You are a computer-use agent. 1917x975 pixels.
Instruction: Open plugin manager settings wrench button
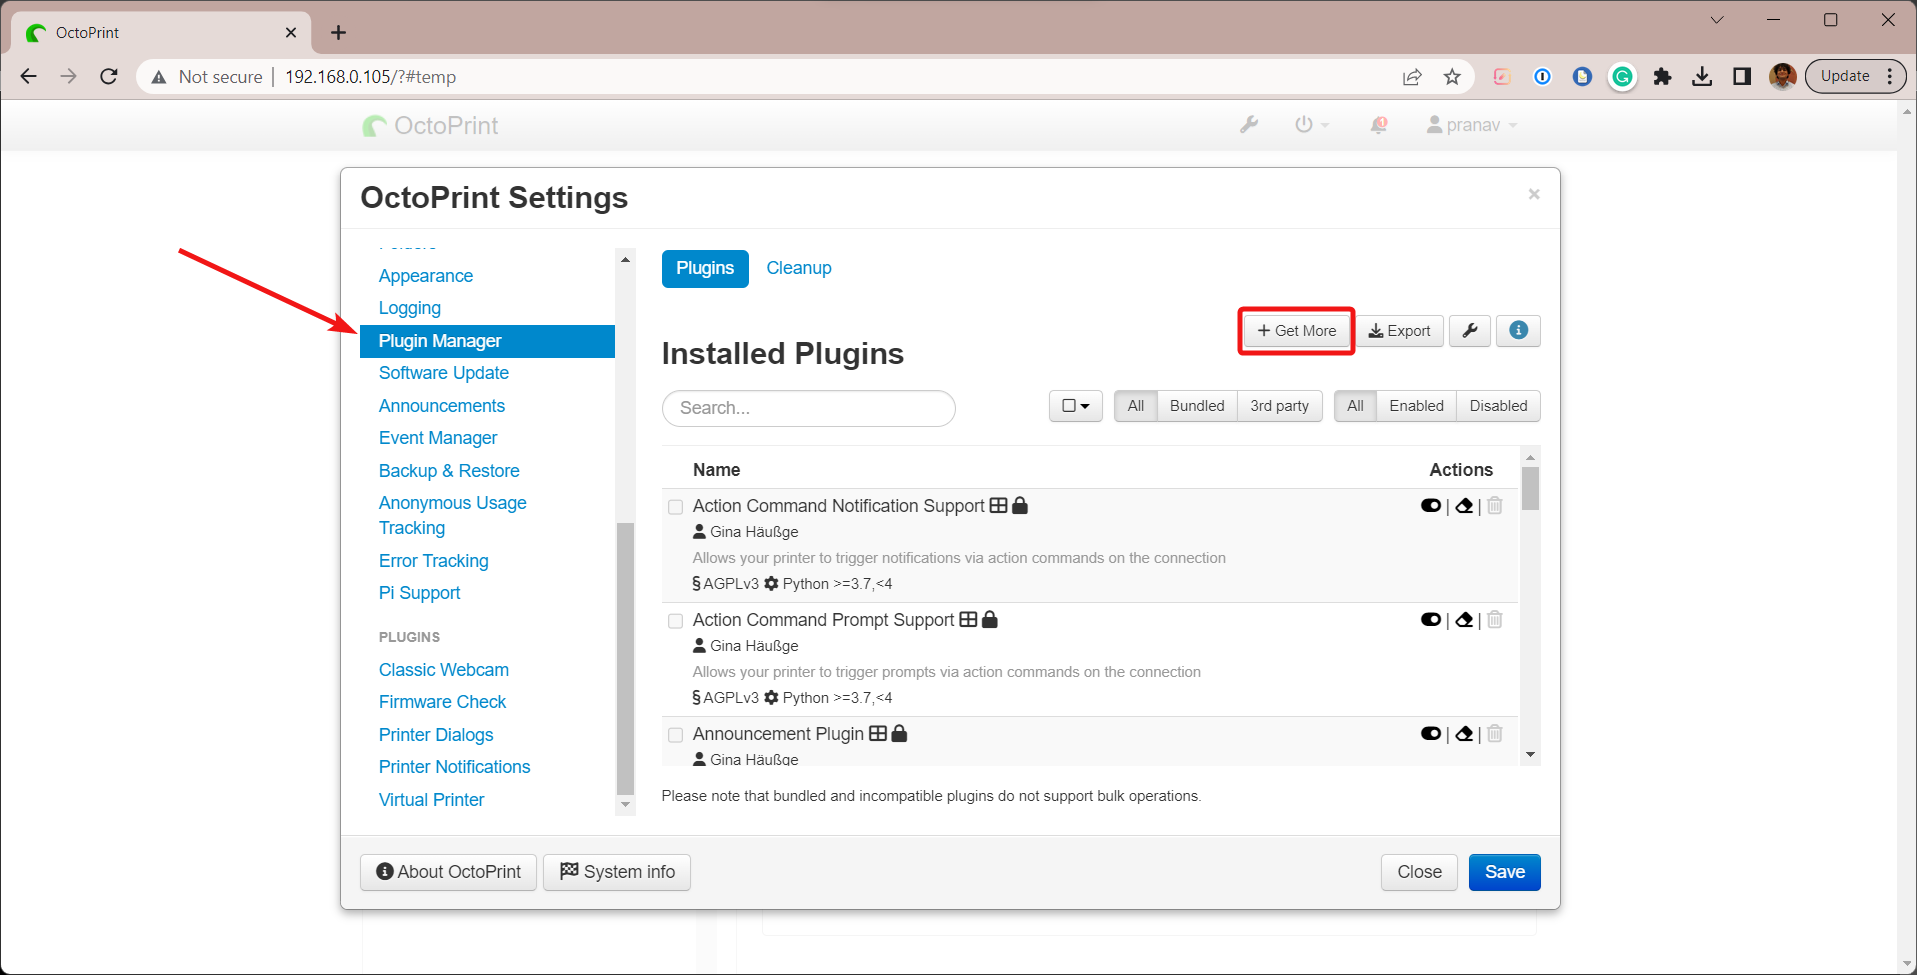[x=1470, y=331]
